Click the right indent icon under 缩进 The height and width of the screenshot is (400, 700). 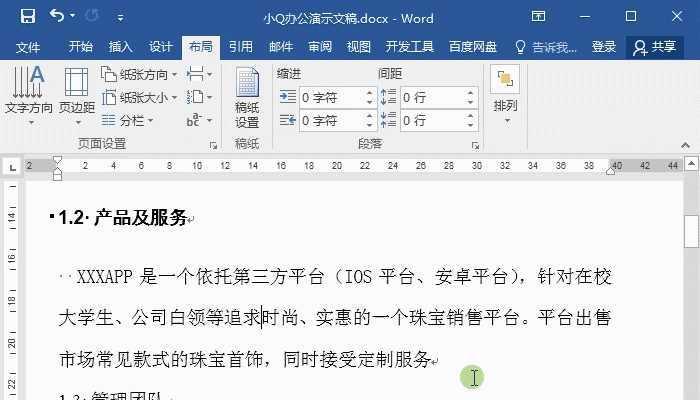pos(288,120)
